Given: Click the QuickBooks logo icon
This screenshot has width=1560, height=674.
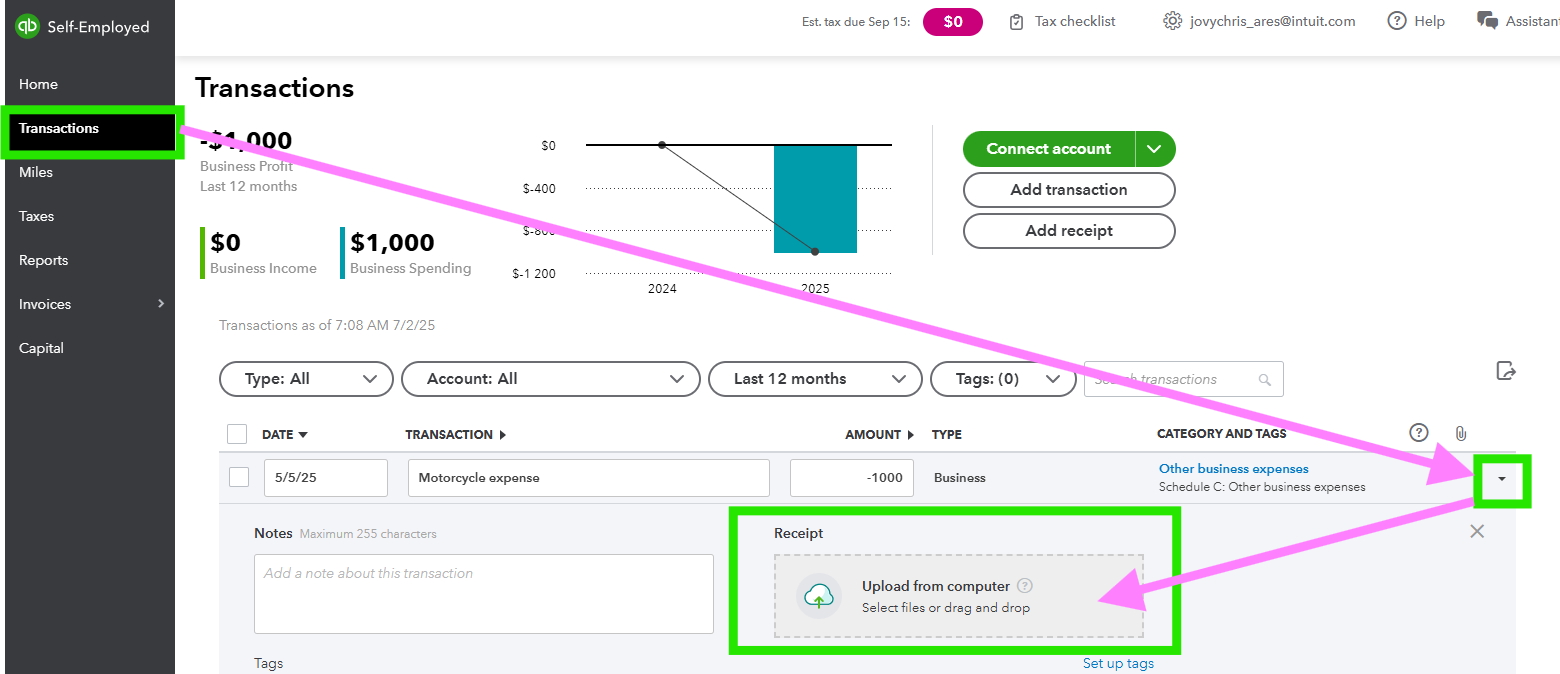Looking at the screenshot, I should point(27,27).
